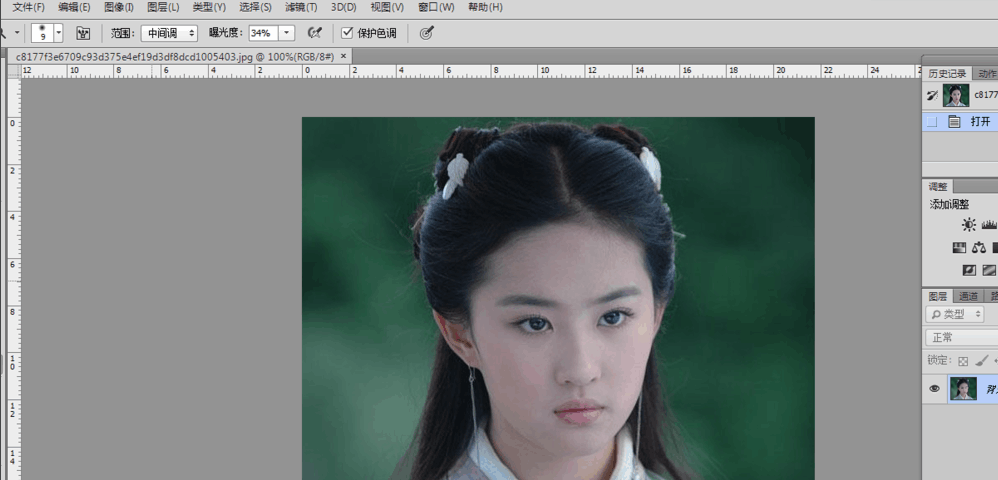Open the layer filter 类型 dropdown
Viewport: 998px width, 480px height.
click(x=955, y=314)
